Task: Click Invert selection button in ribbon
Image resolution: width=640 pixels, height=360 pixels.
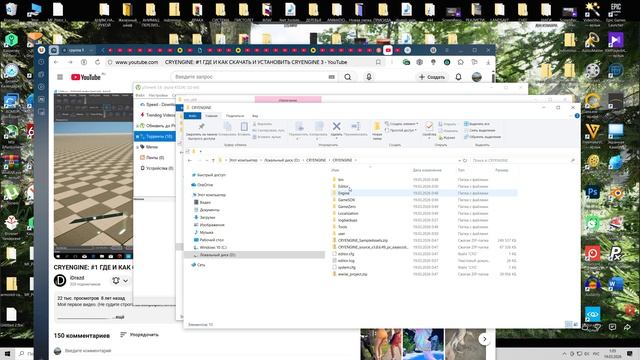Action: click(x=482, y=137)
